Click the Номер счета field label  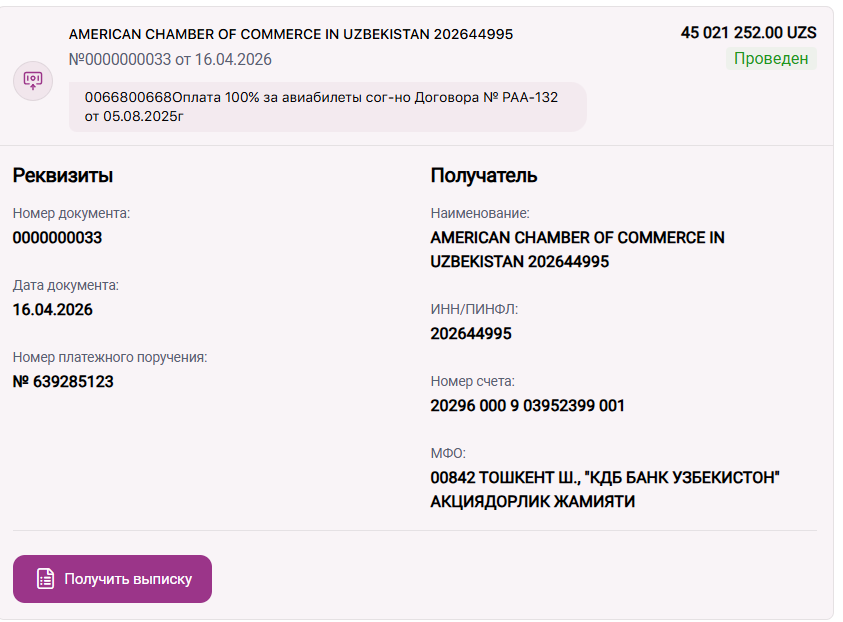pyautogui.click(x=472, y=381)
